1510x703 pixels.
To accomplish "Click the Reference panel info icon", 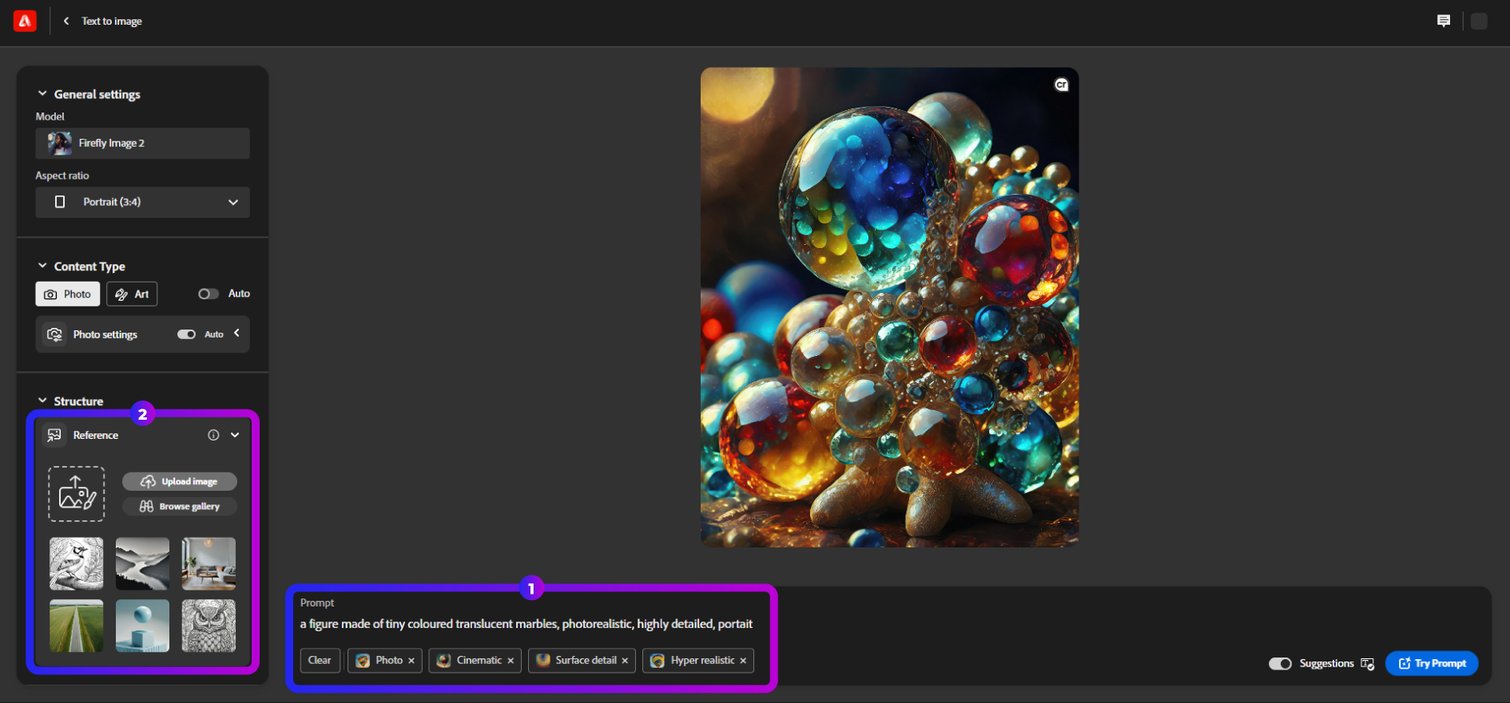I will [212, 434].
